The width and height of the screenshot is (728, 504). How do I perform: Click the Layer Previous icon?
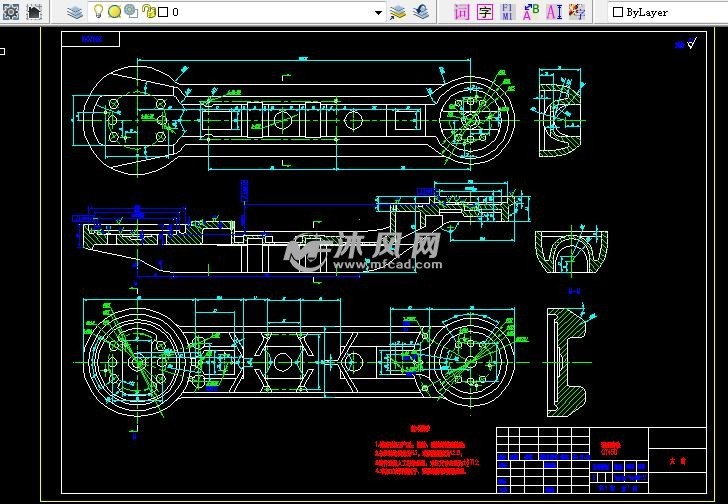pyautogui.click(x=421, y=12)
